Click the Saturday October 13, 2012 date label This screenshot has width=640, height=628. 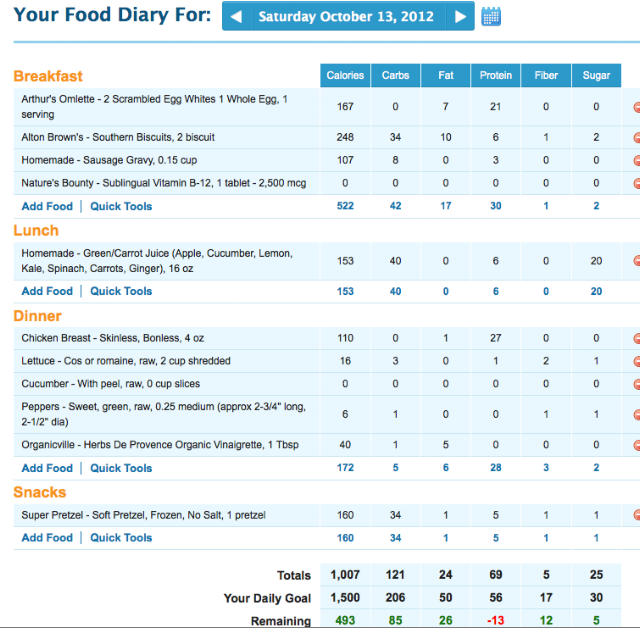pos(346,17)
